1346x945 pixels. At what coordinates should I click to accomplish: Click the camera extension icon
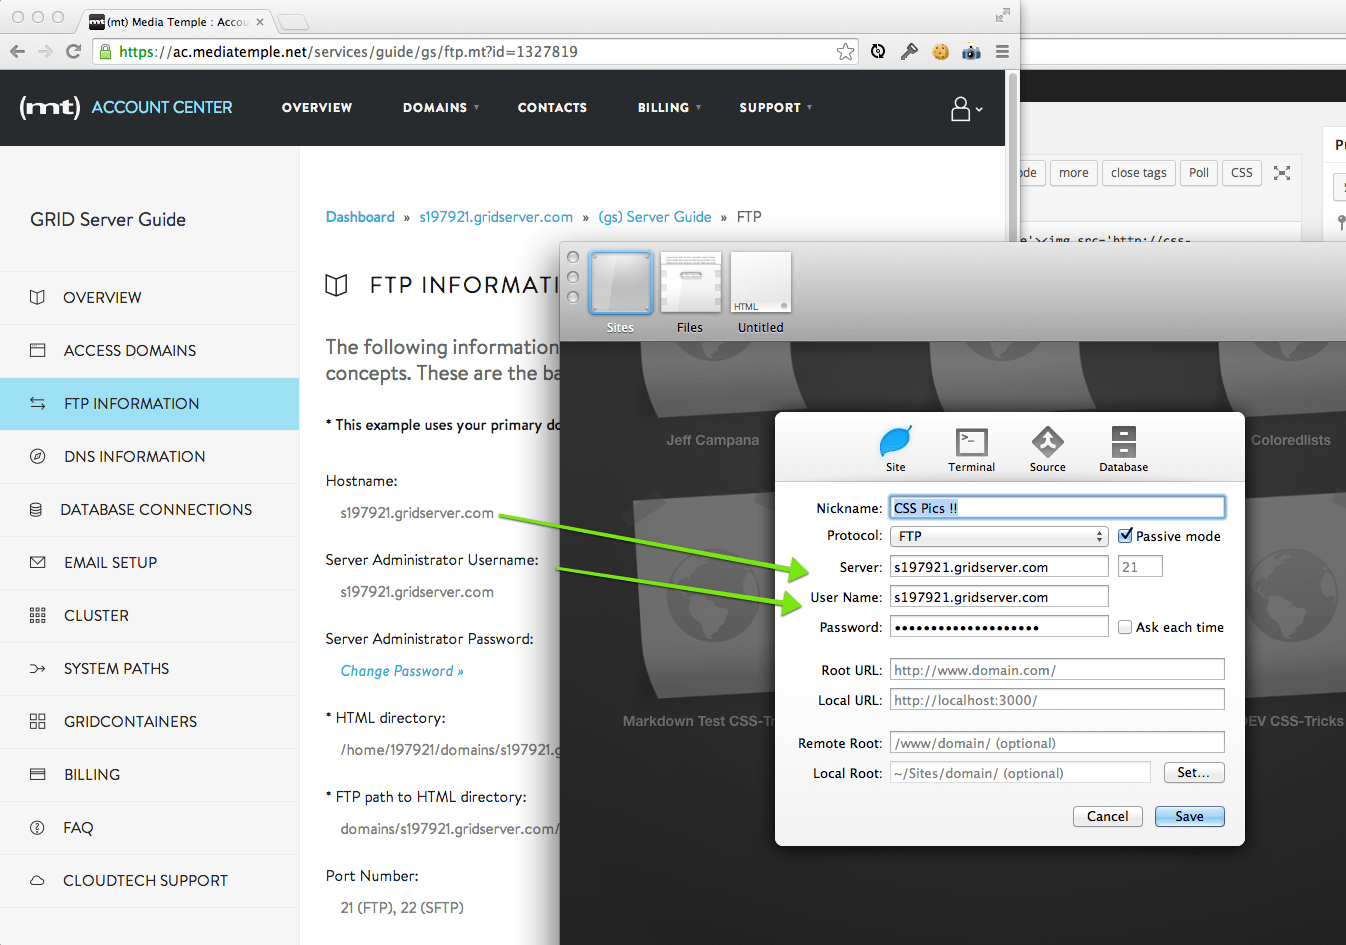pyautogui.click(x=971, y=51)
